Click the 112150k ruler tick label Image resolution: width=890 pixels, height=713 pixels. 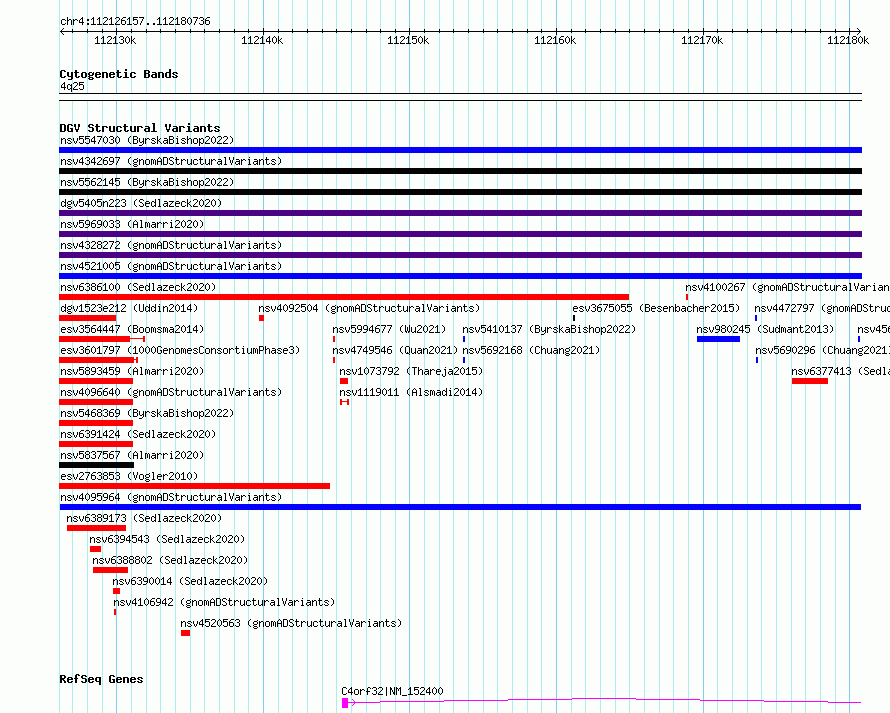(408, 40)
